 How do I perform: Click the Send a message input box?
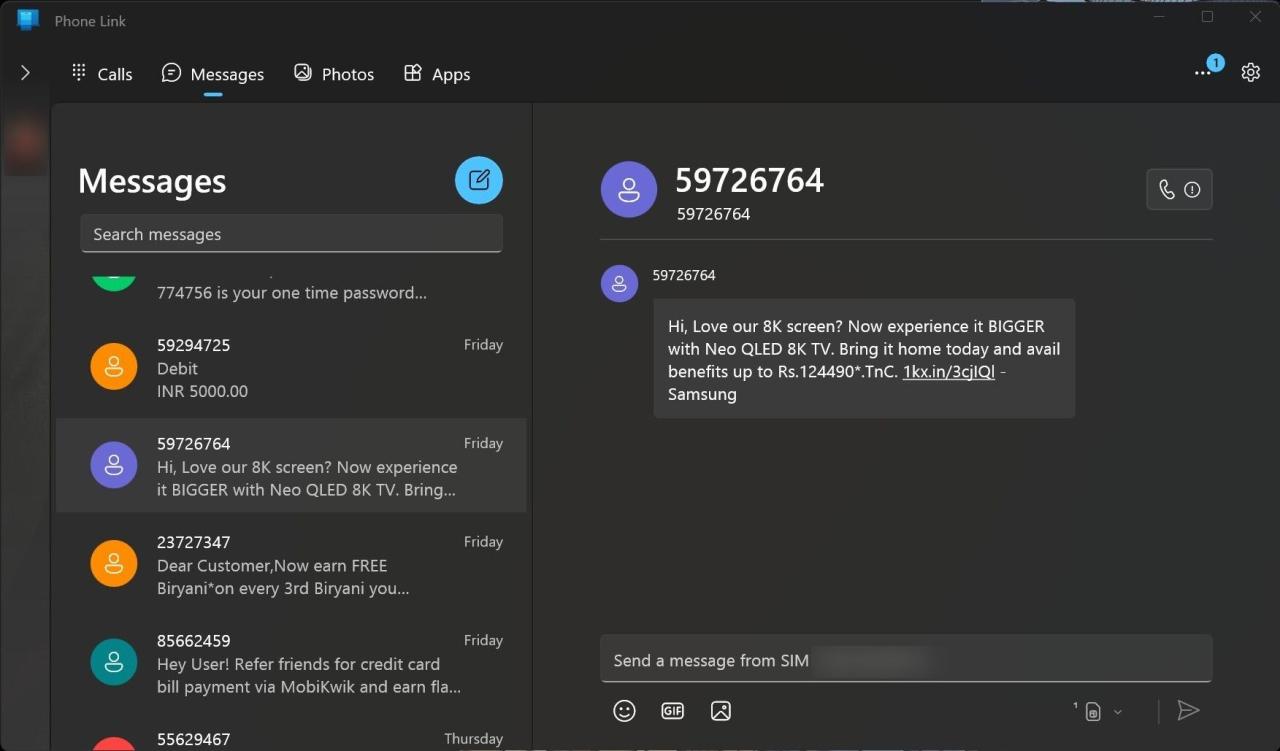[906, 659]
